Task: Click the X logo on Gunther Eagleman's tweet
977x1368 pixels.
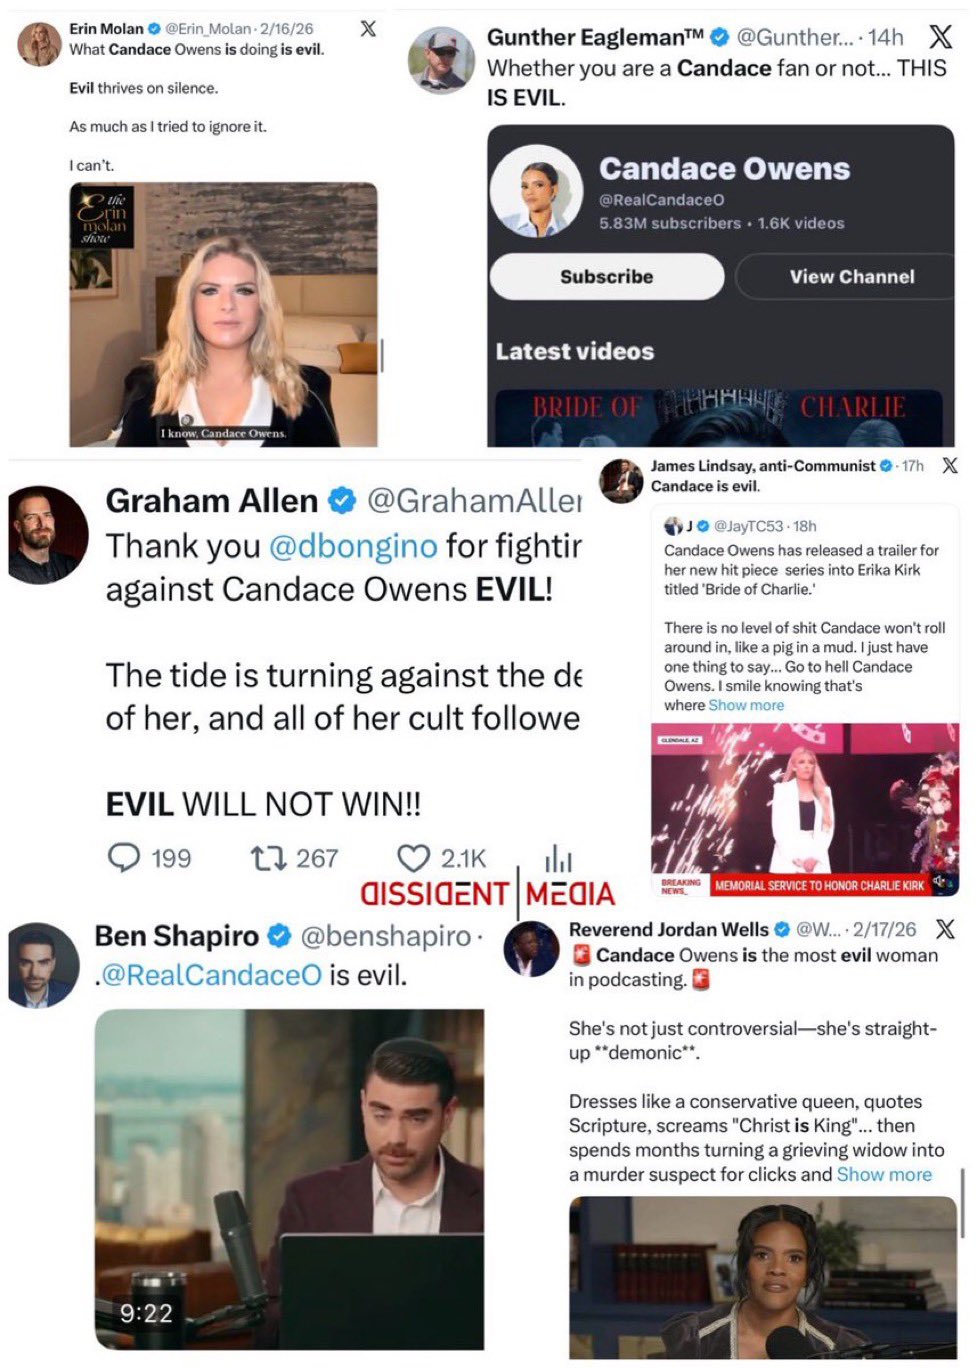Action: coord(940,37)
